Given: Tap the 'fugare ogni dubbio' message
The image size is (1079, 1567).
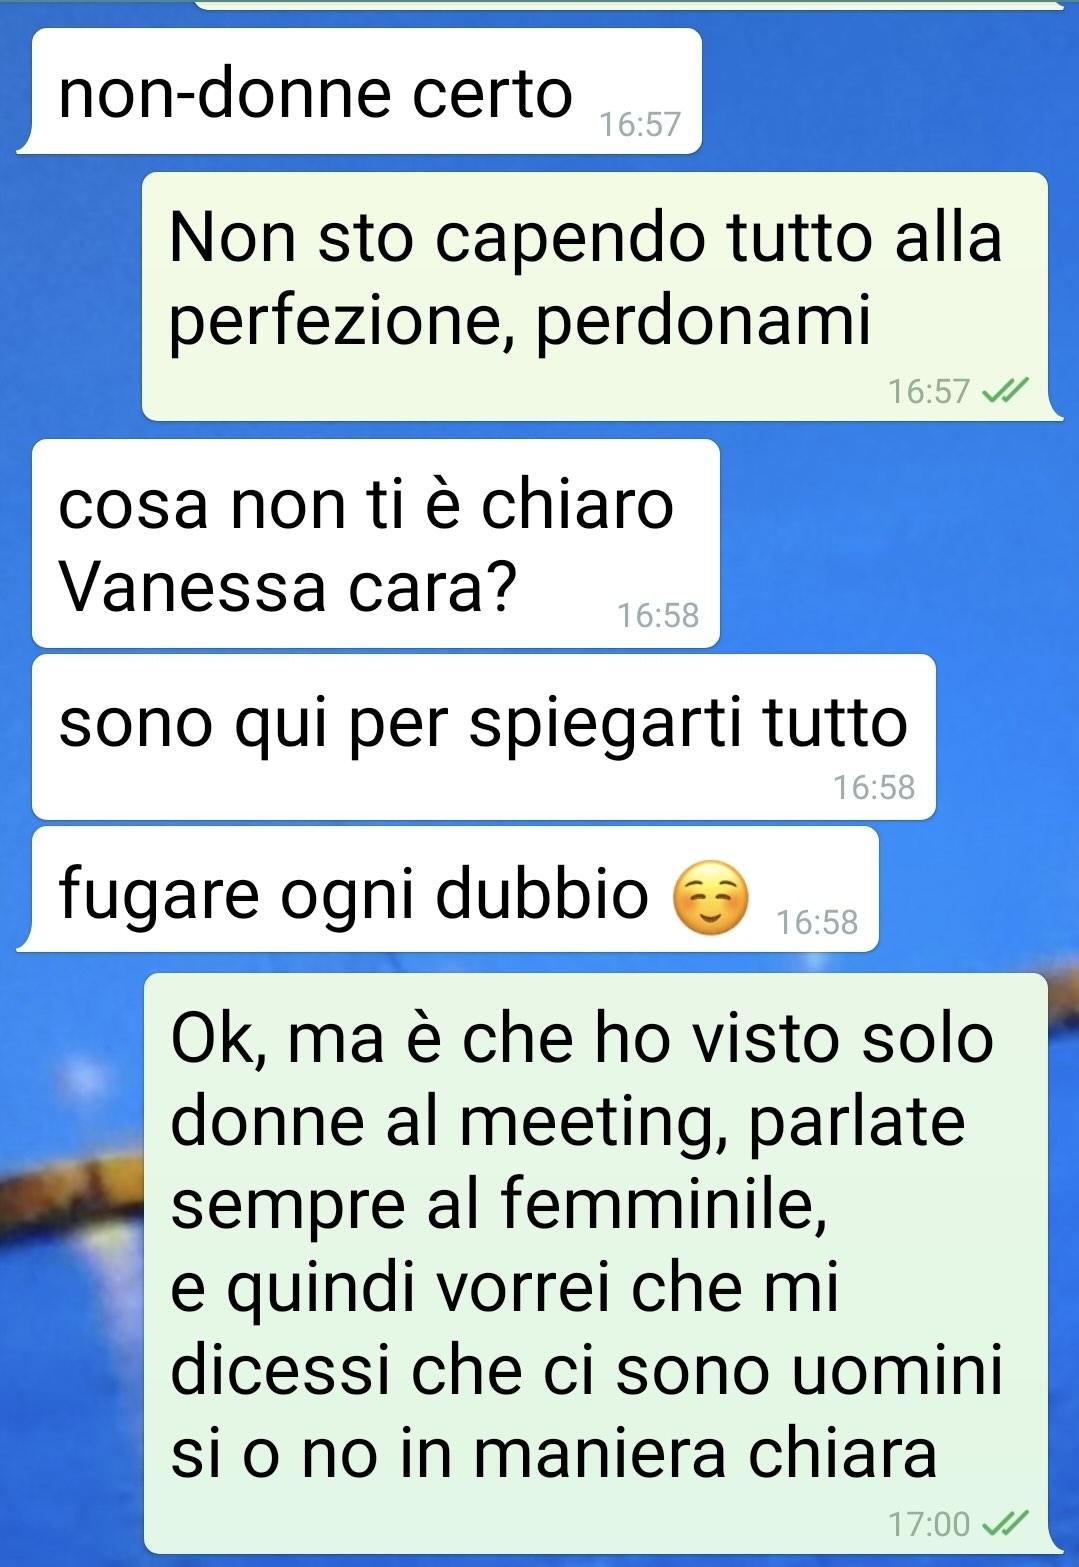Looking at the screenshot, I should point(455,888).
